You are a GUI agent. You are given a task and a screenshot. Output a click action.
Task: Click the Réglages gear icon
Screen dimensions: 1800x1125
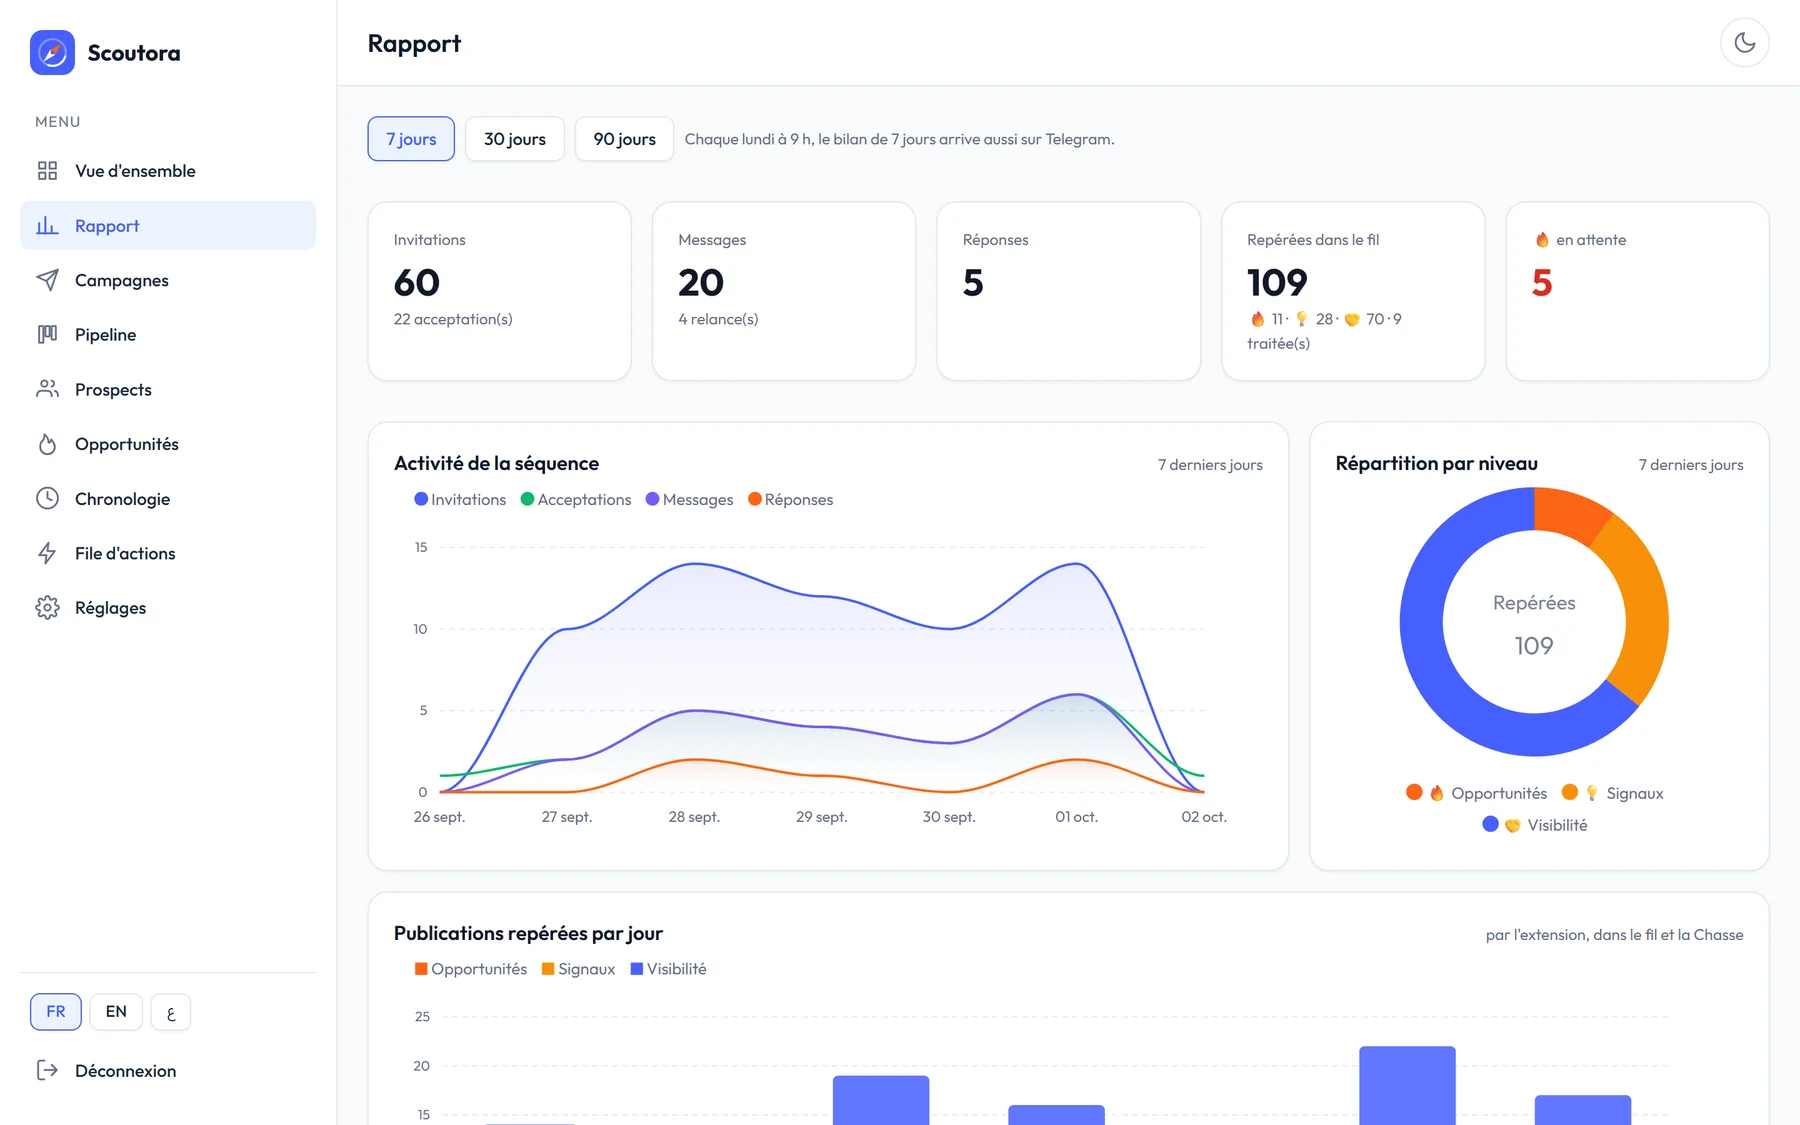point(47,608)
